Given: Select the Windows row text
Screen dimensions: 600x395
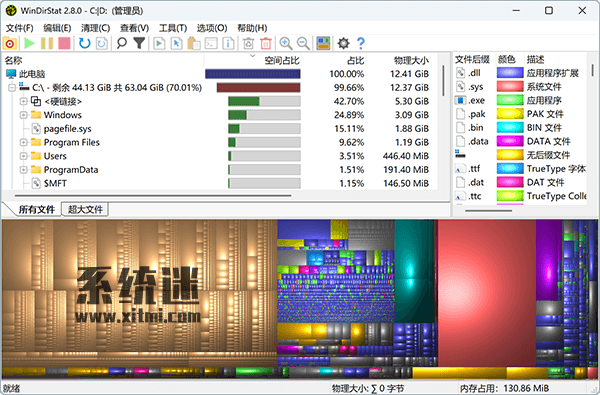Looking at the screenshot, I should click(62, 115).
